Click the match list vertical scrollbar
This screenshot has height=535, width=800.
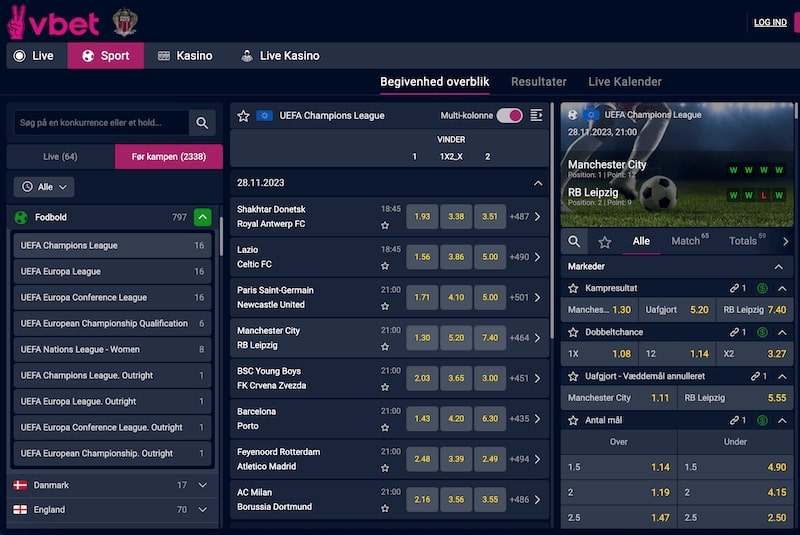click(x=552, y=222)
